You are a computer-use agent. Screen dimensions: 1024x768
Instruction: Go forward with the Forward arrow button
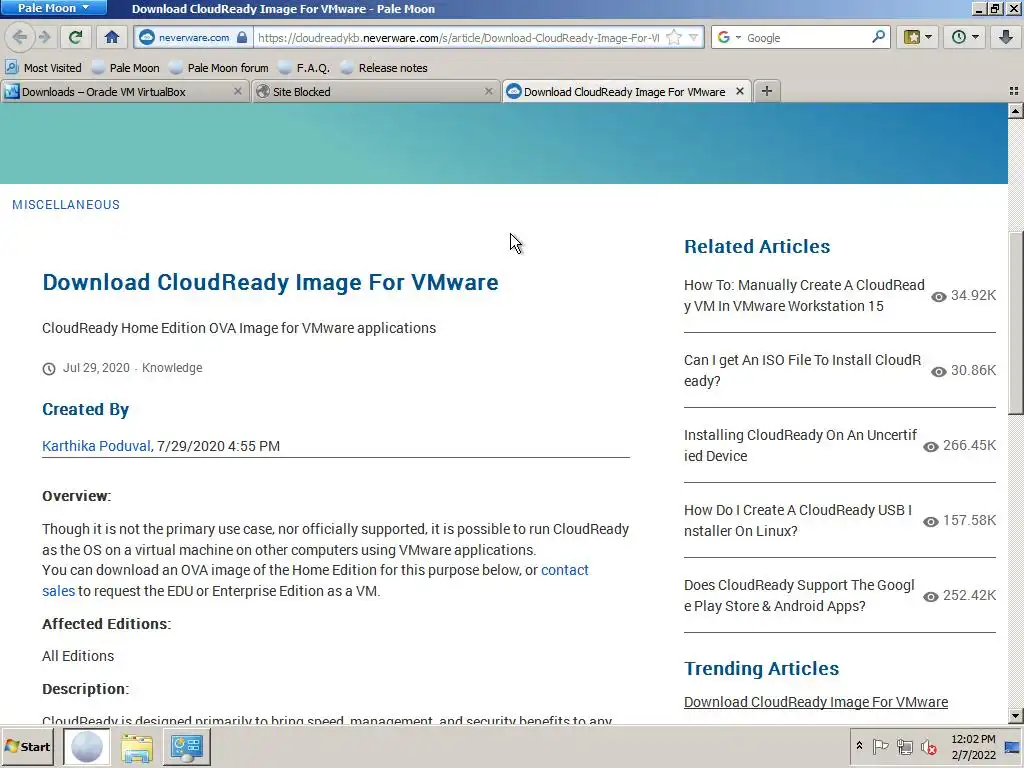coord(44,37)
